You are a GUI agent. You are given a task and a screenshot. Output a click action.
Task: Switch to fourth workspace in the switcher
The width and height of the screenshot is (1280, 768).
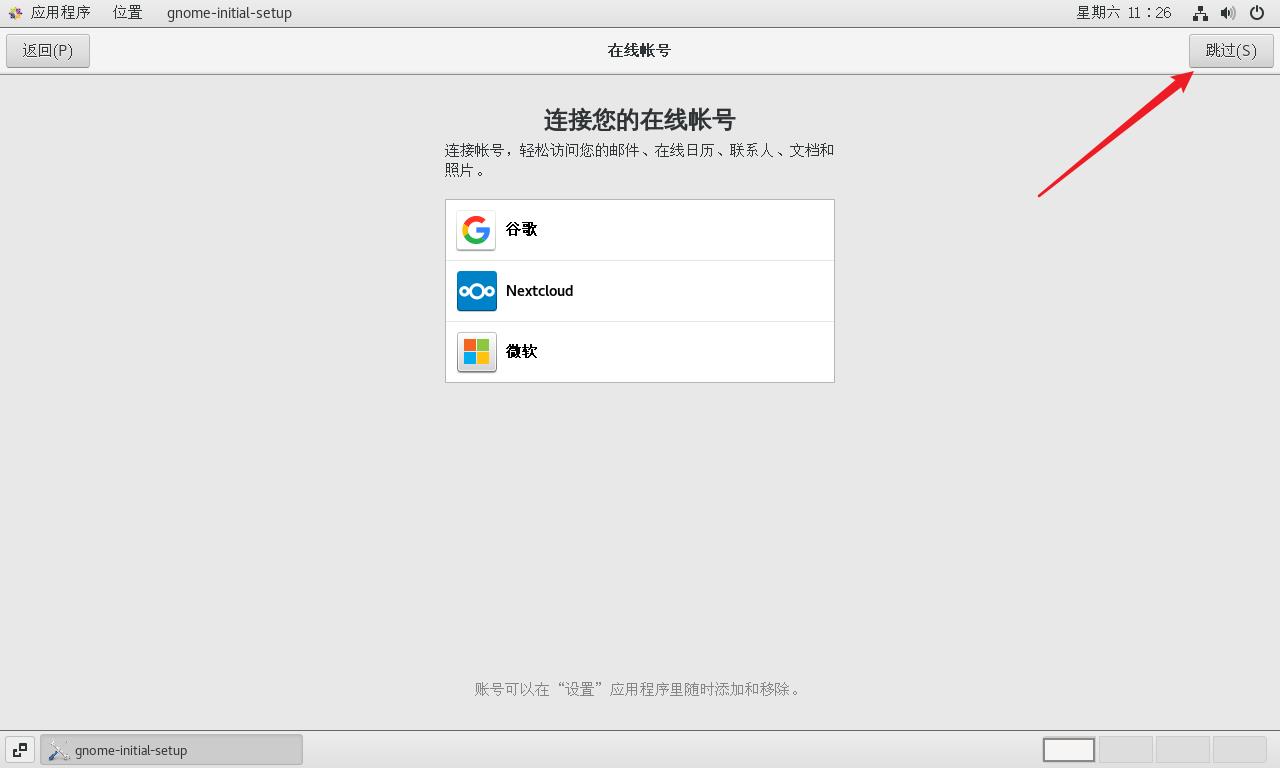click(1240, 750)
